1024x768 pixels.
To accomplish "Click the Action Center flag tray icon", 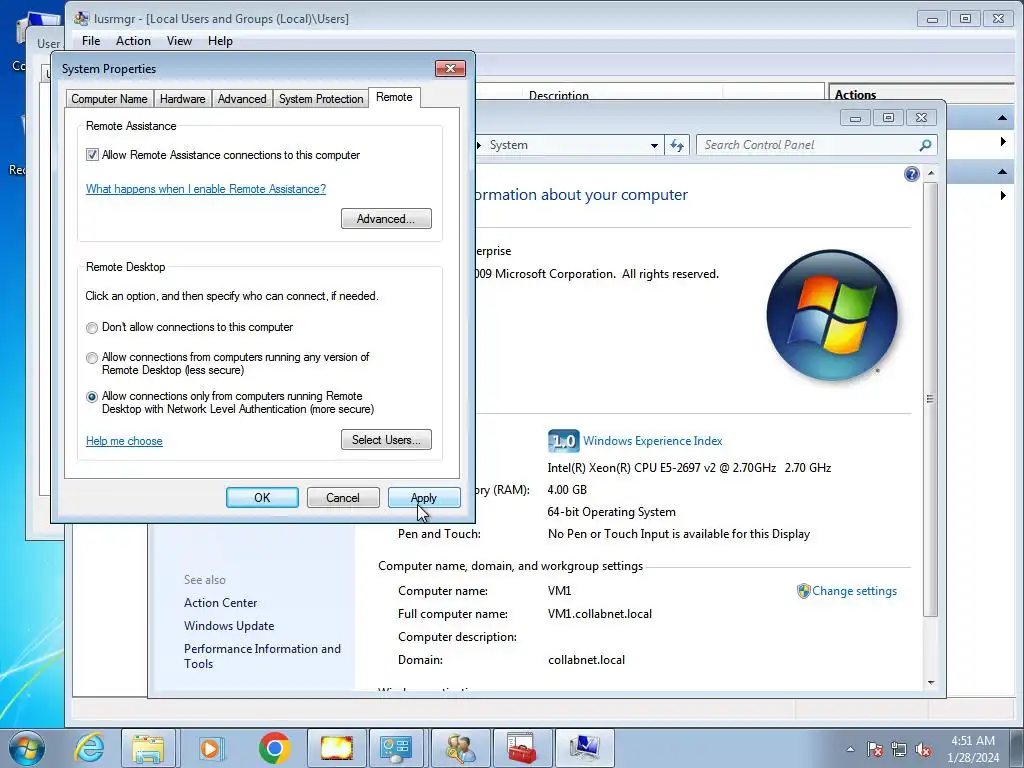I will click(x=875, y=750).
